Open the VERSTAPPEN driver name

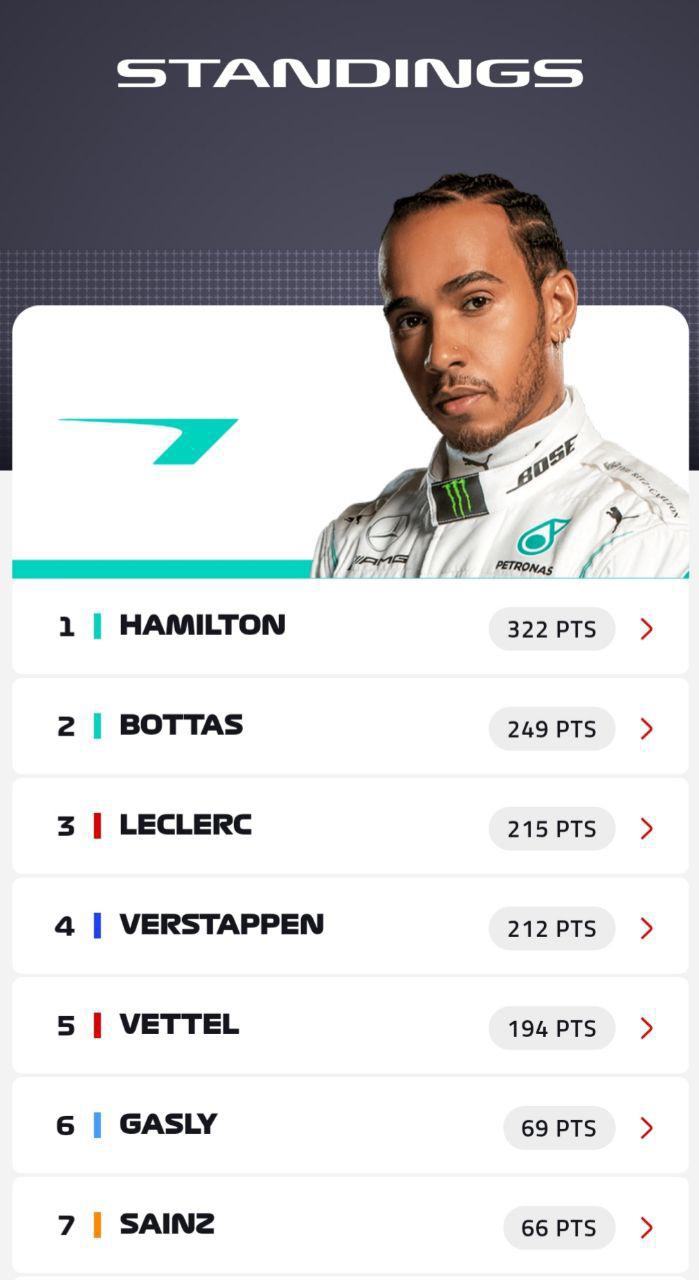pyautogui.click(x=221, y=925)
